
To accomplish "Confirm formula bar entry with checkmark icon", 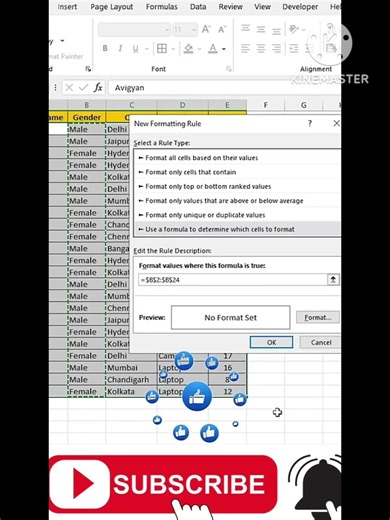I will click(83, 88).
